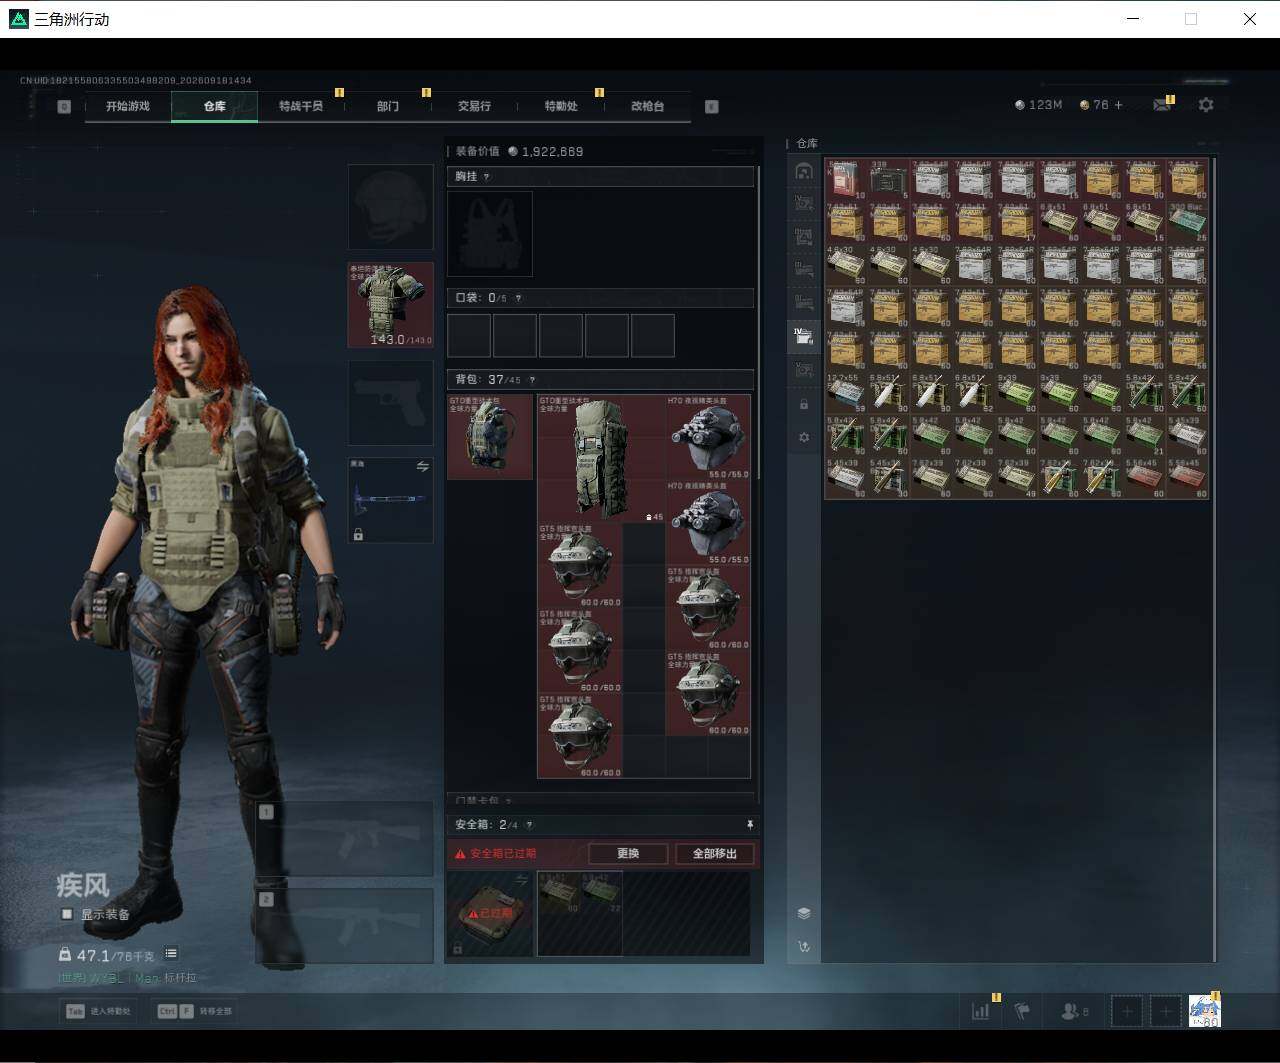
Task: Open the 开始游戏 tab
Action: click(127, 106)
